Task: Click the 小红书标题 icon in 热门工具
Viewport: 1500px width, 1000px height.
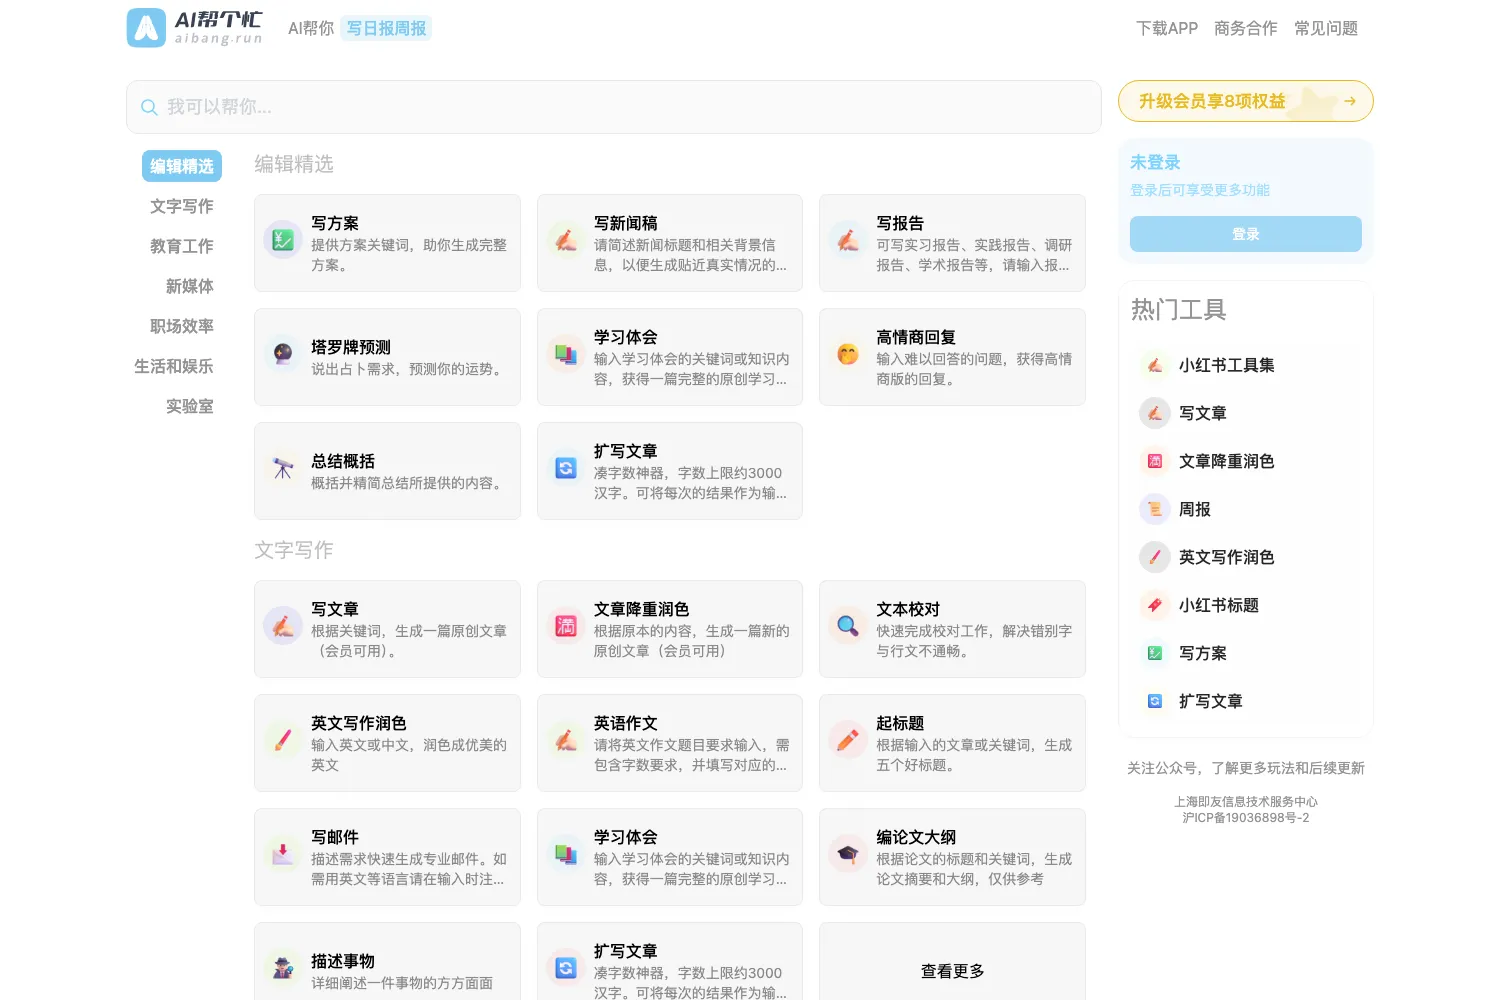Action: click(x=1155, y=605)
